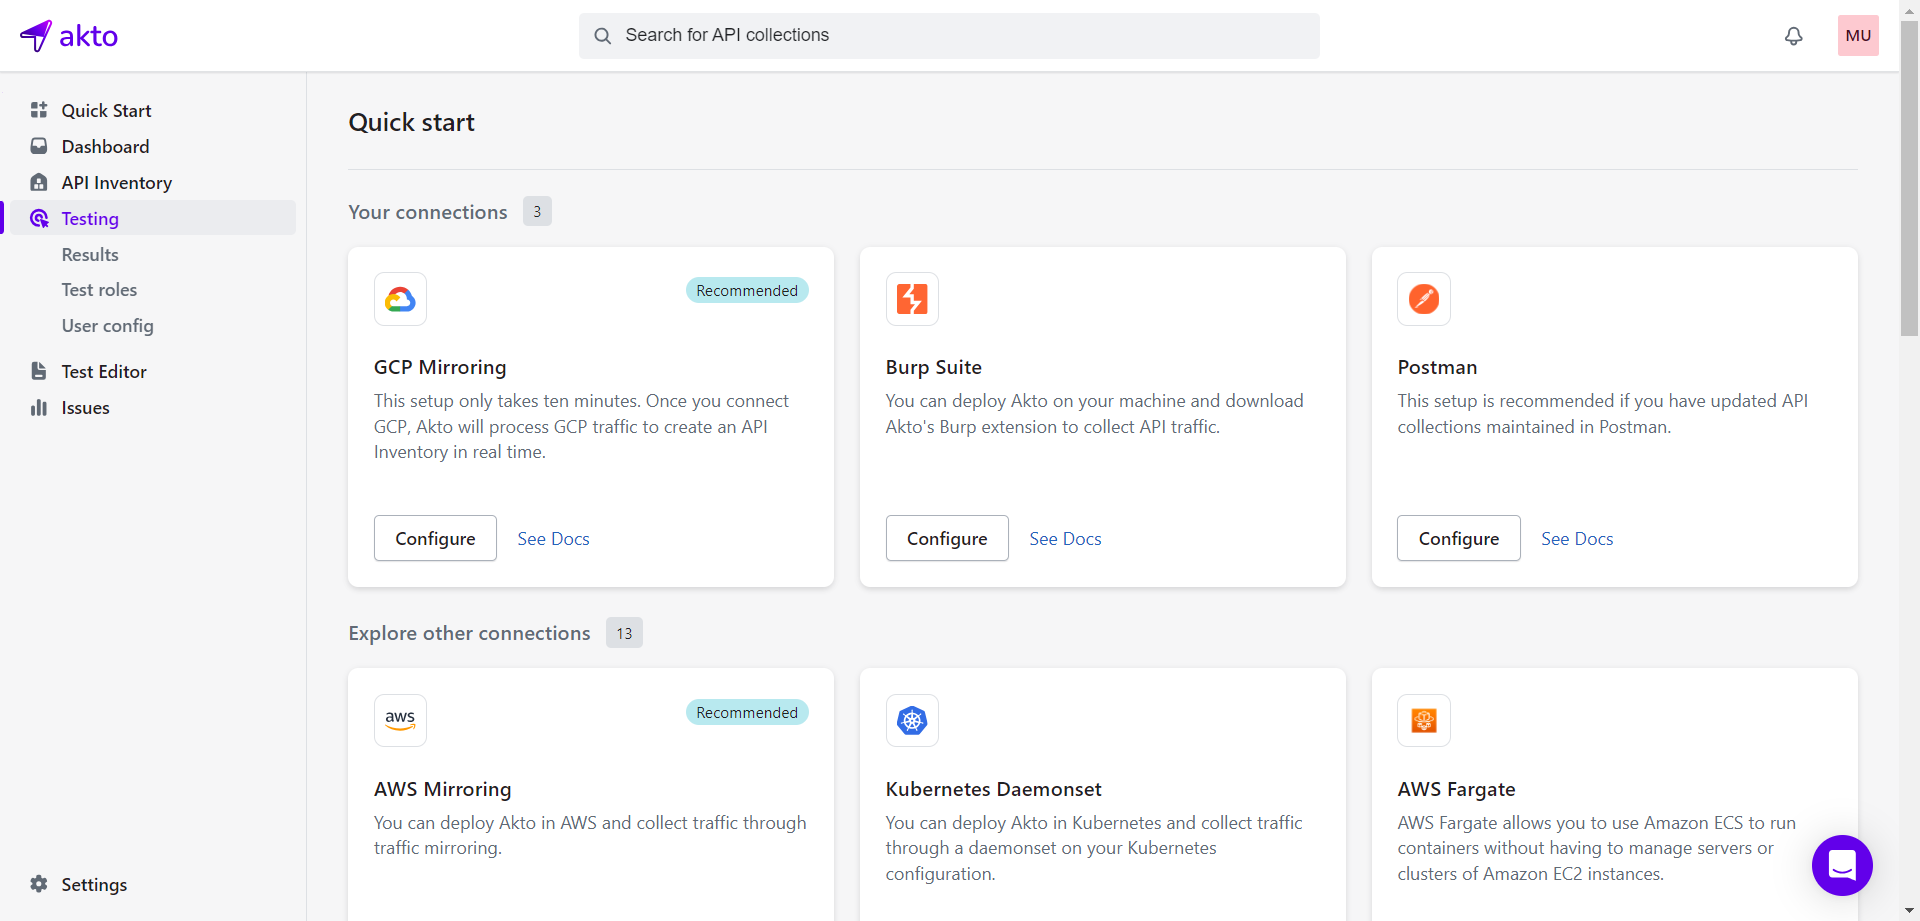This screenshot has width=1920, height=921.
Task: Click the Burp Suite icon
Action: (911, 299)
